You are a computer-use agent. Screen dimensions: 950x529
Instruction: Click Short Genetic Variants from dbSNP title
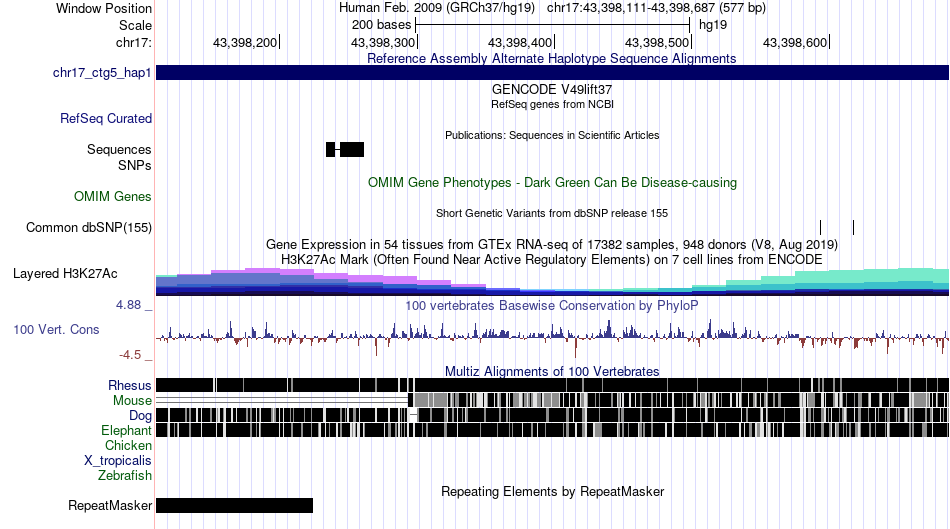pyautogui.click(x=552, y=213)
